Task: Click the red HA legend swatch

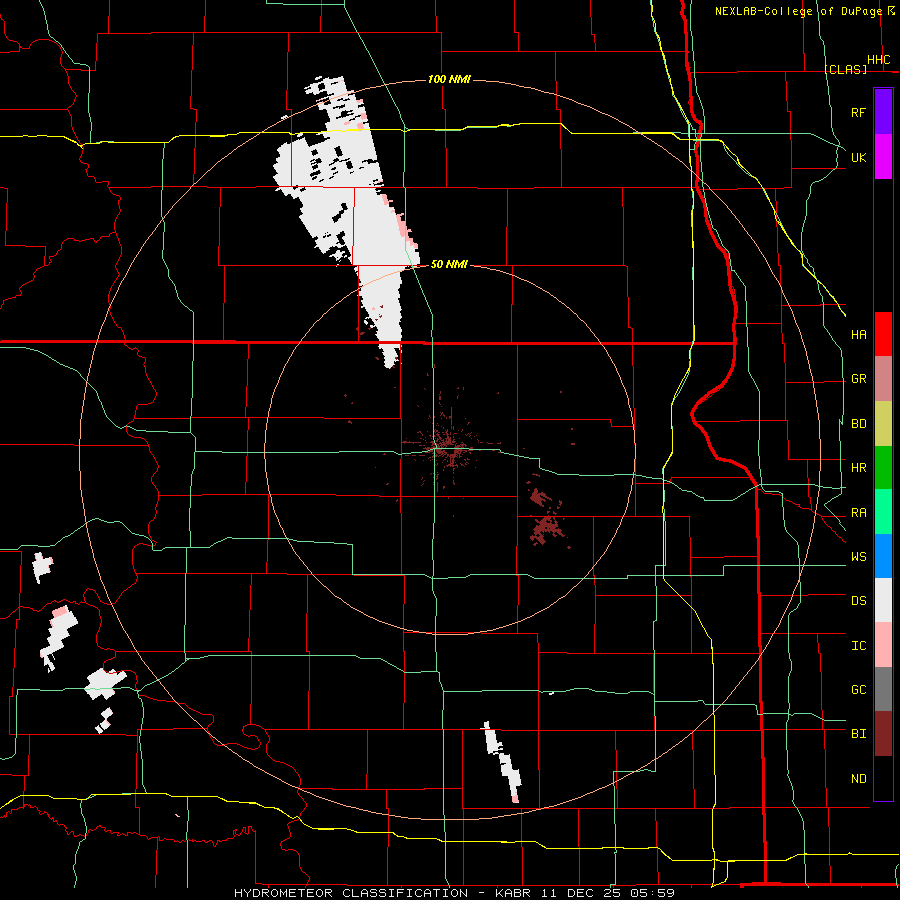Action: point(883,334)
